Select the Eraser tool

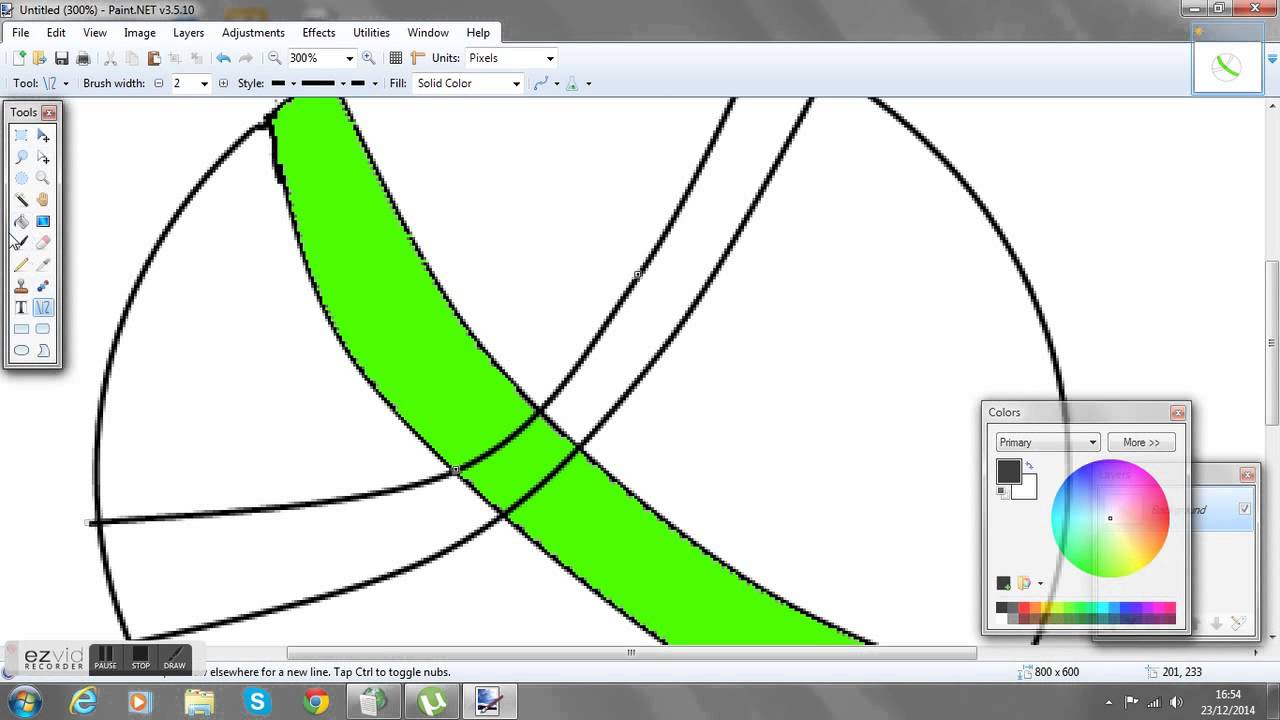point(43,243)
